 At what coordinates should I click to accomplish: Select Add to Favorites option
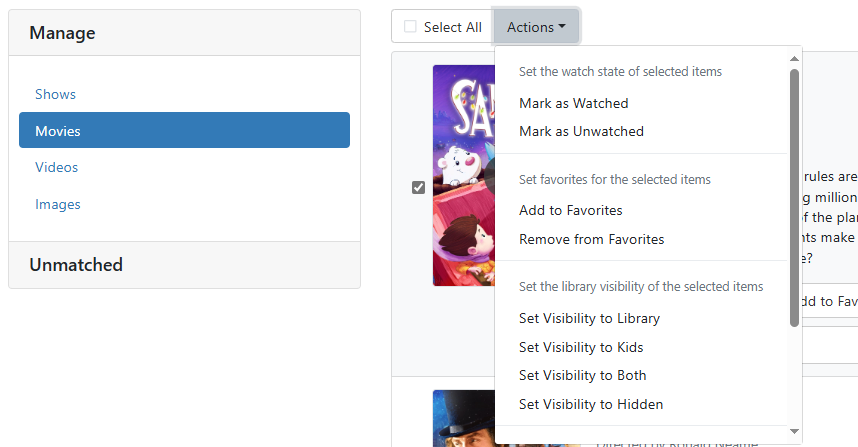coord(570,210)
